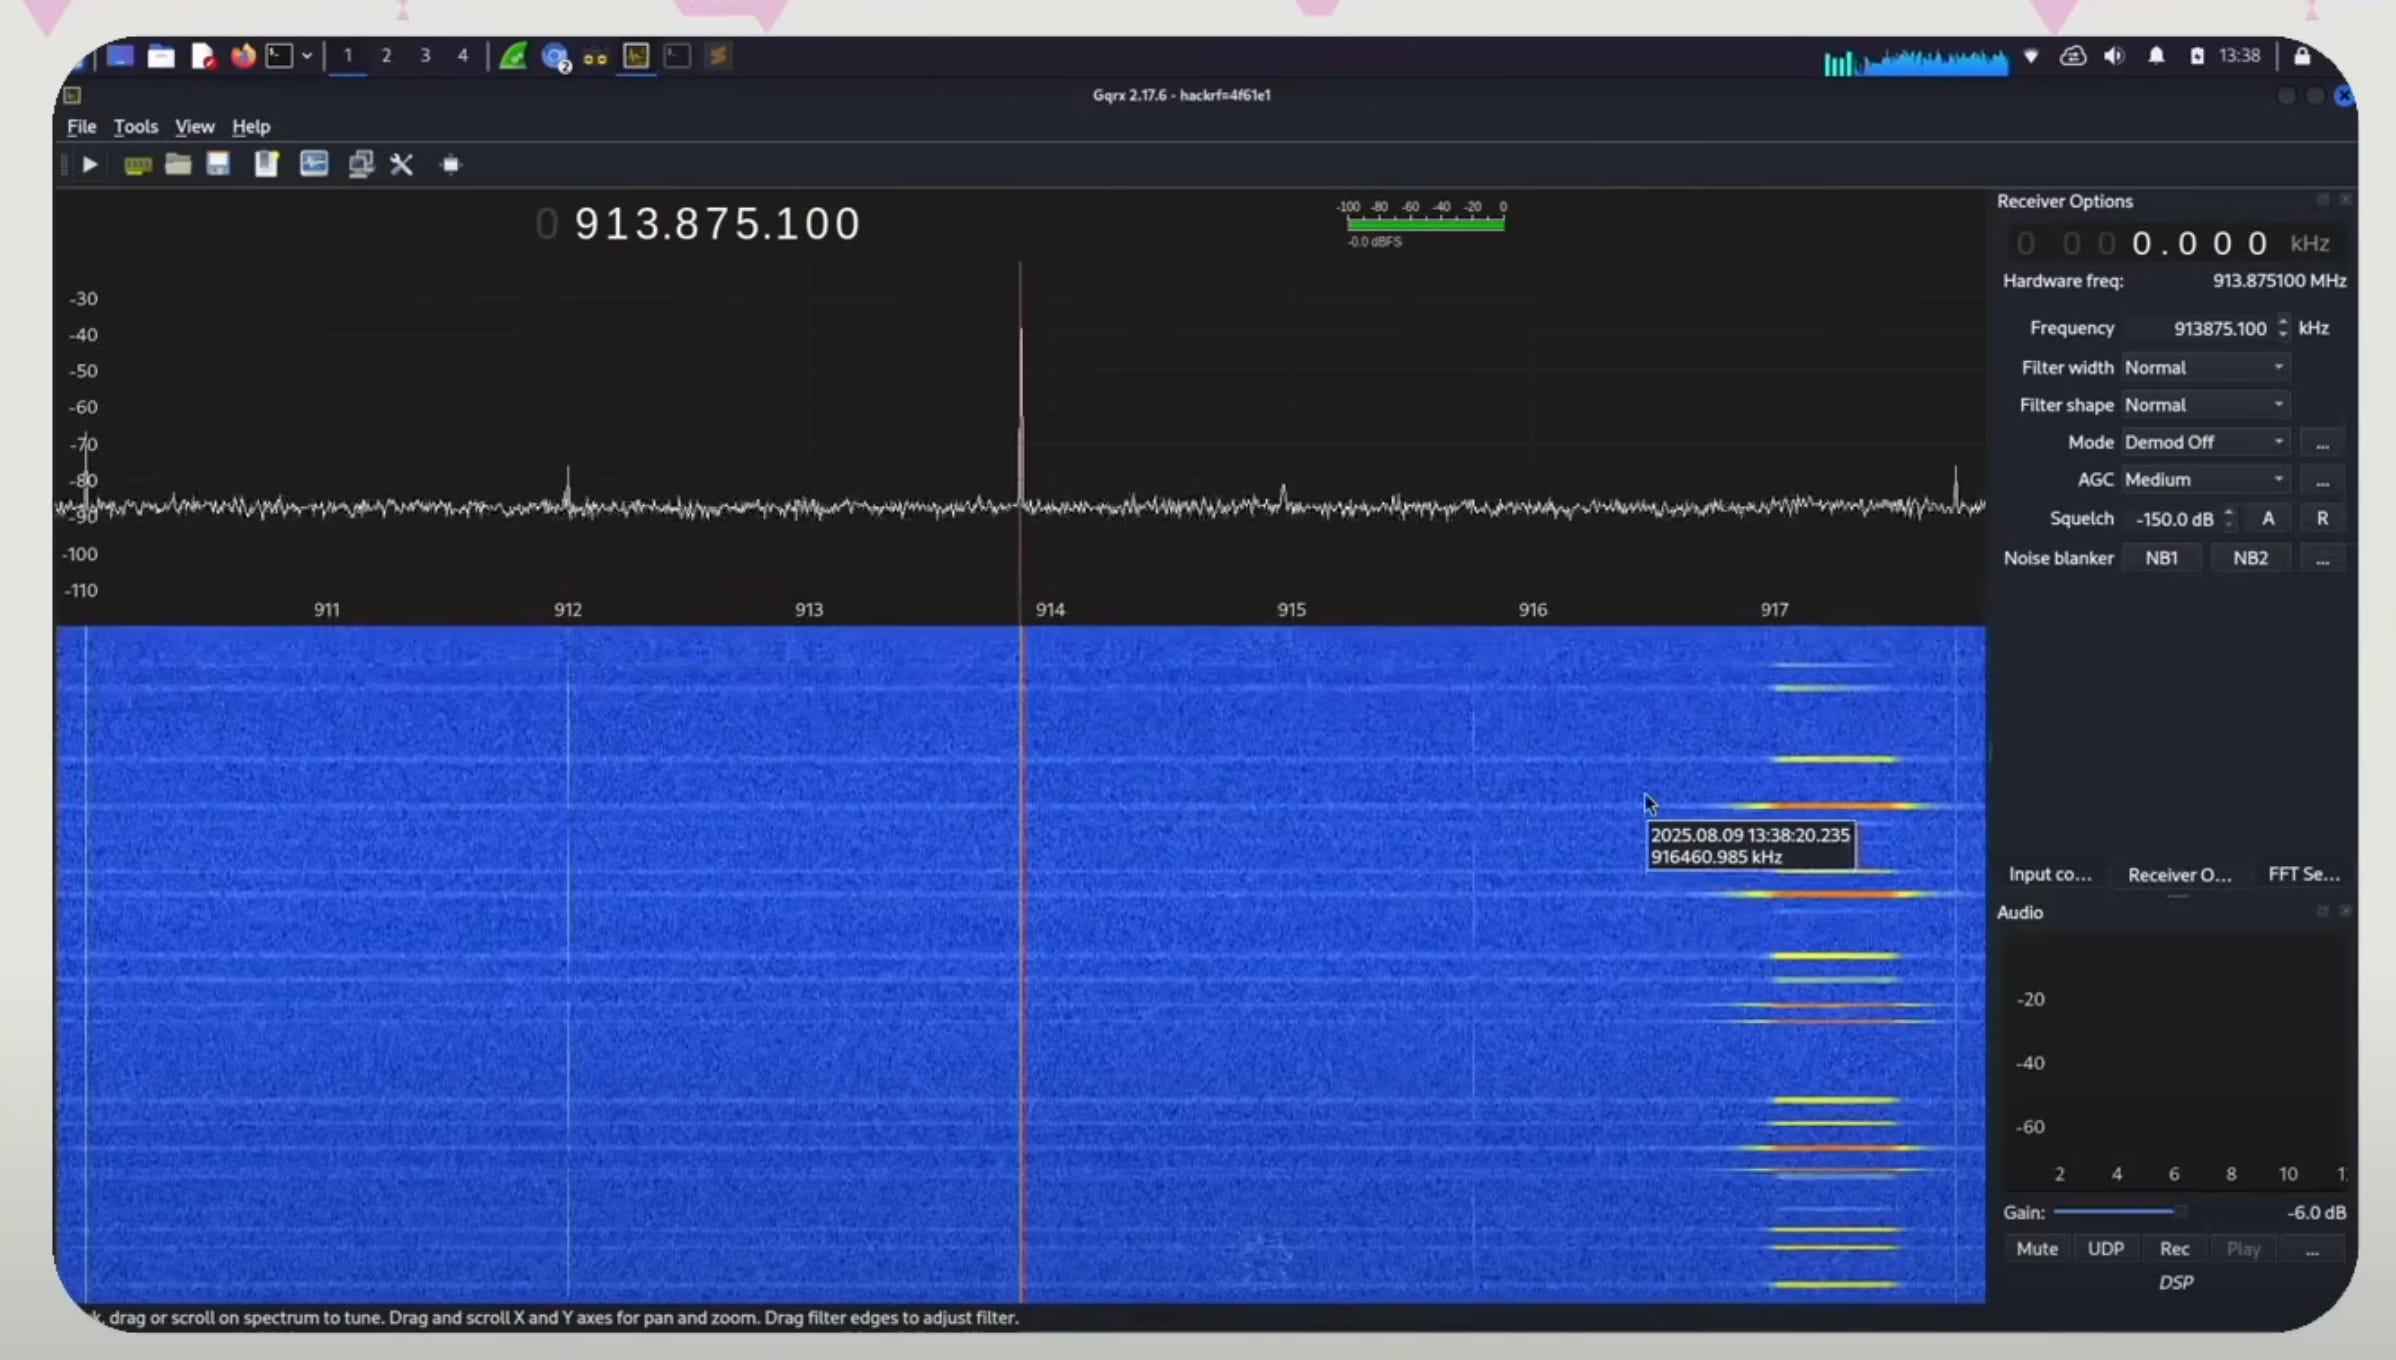2396x1360 pixels.
Task: Click the UDP streaming button
Action: [x=2105, y=1249]
